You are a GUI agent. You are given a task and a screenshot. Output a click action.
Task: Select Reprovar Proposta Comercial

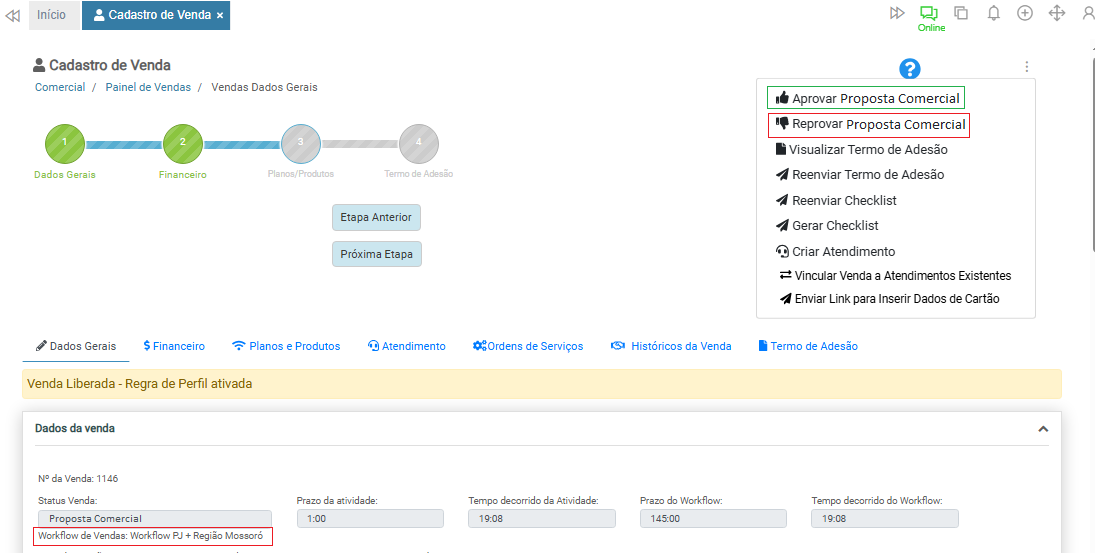coord(868,125)
